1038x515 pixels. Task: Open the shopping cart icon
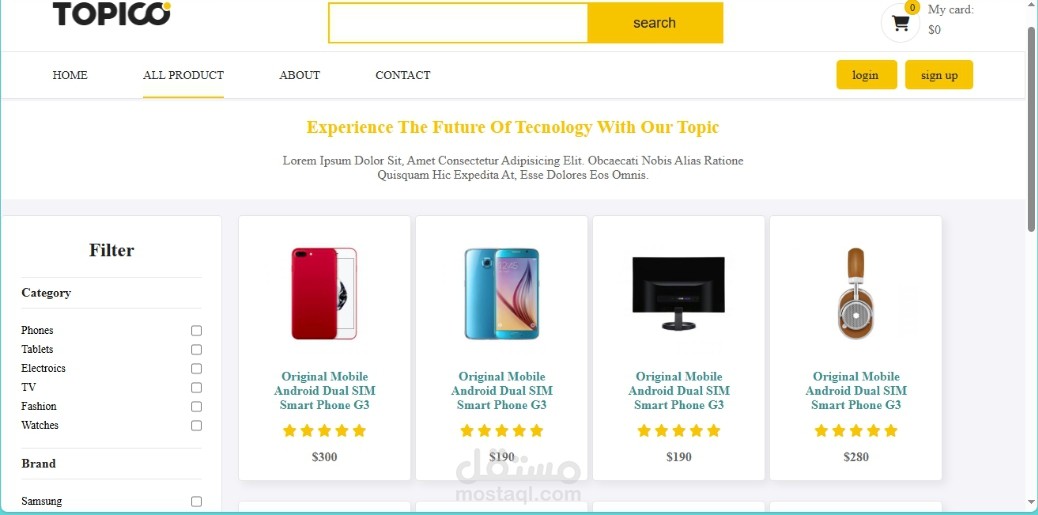900,23
